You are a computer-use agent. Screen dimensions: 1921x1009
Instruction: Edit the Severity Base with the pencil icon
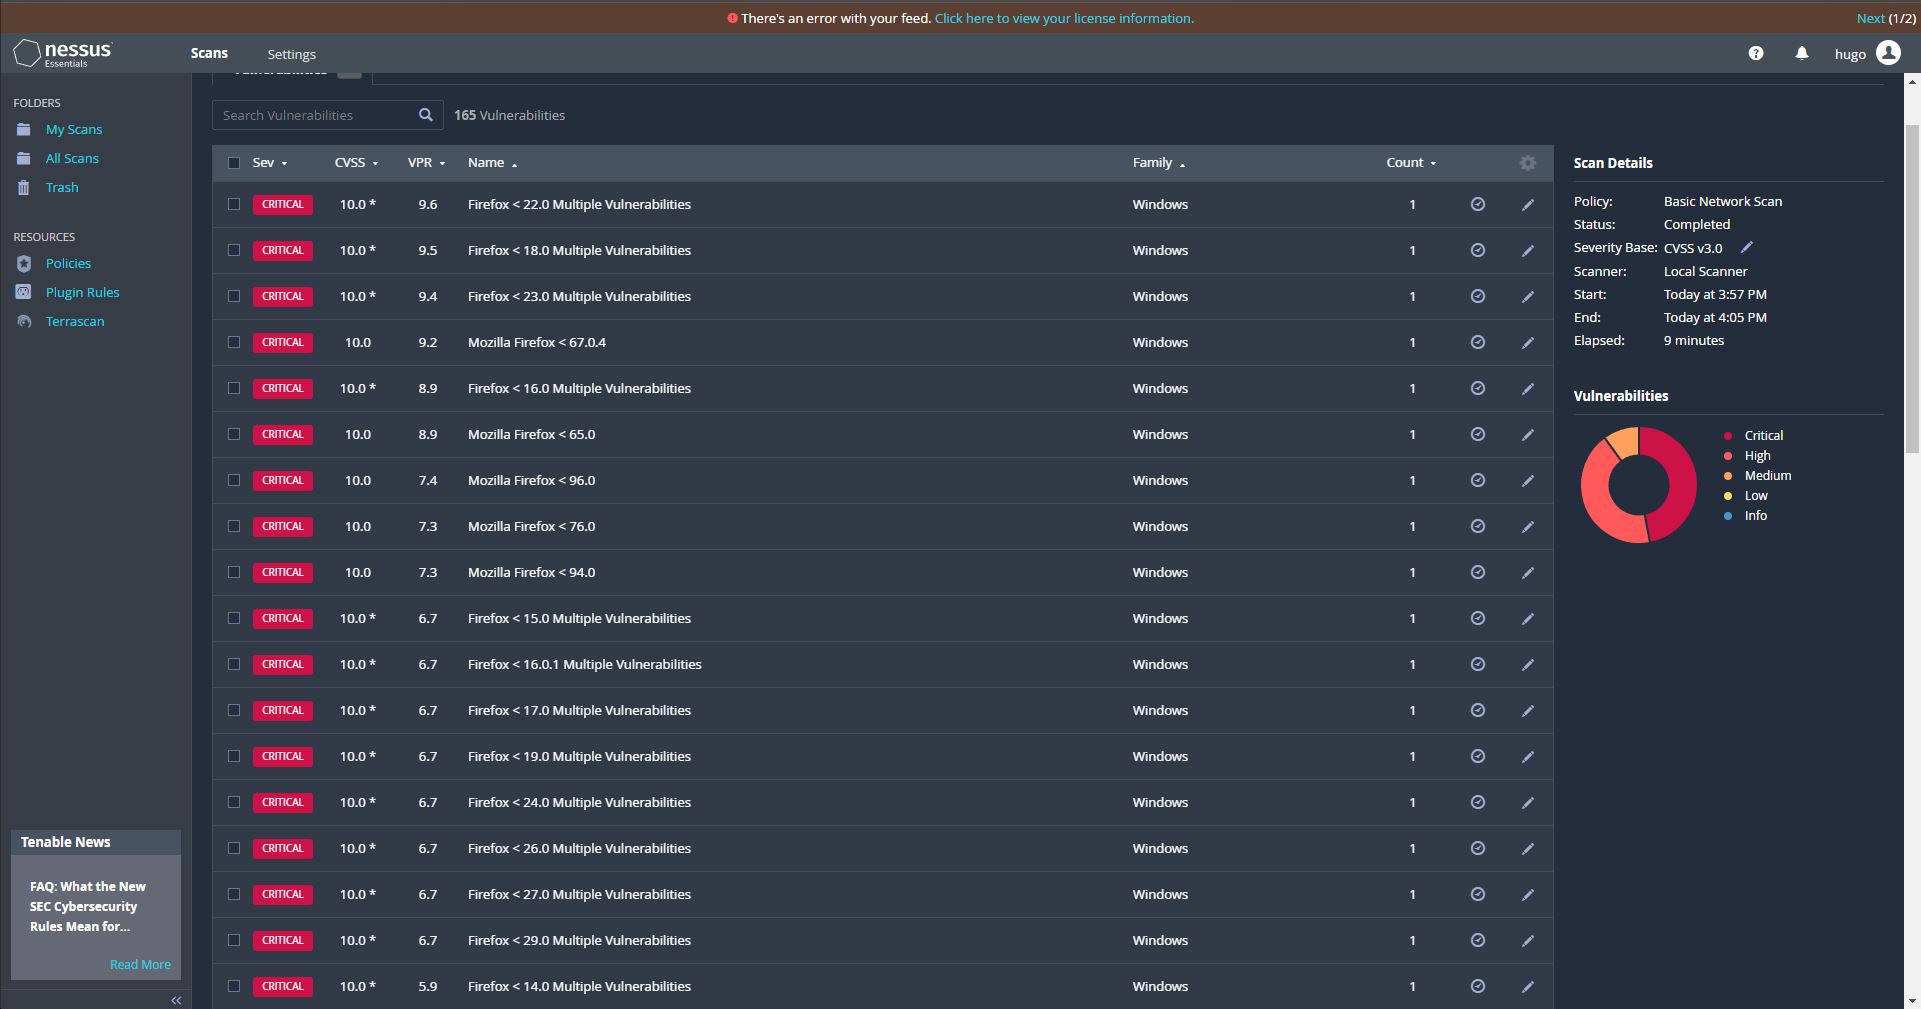click(1746, 247)
